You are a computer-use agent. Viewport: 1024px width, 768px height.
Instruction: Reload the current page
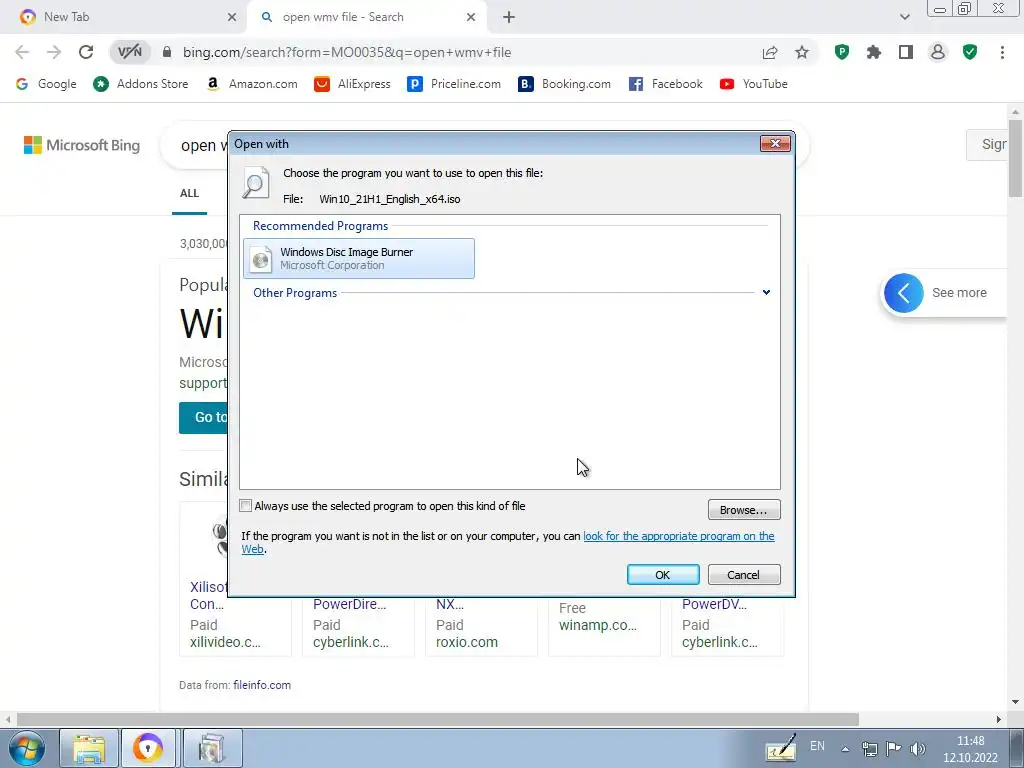(86, 52)
